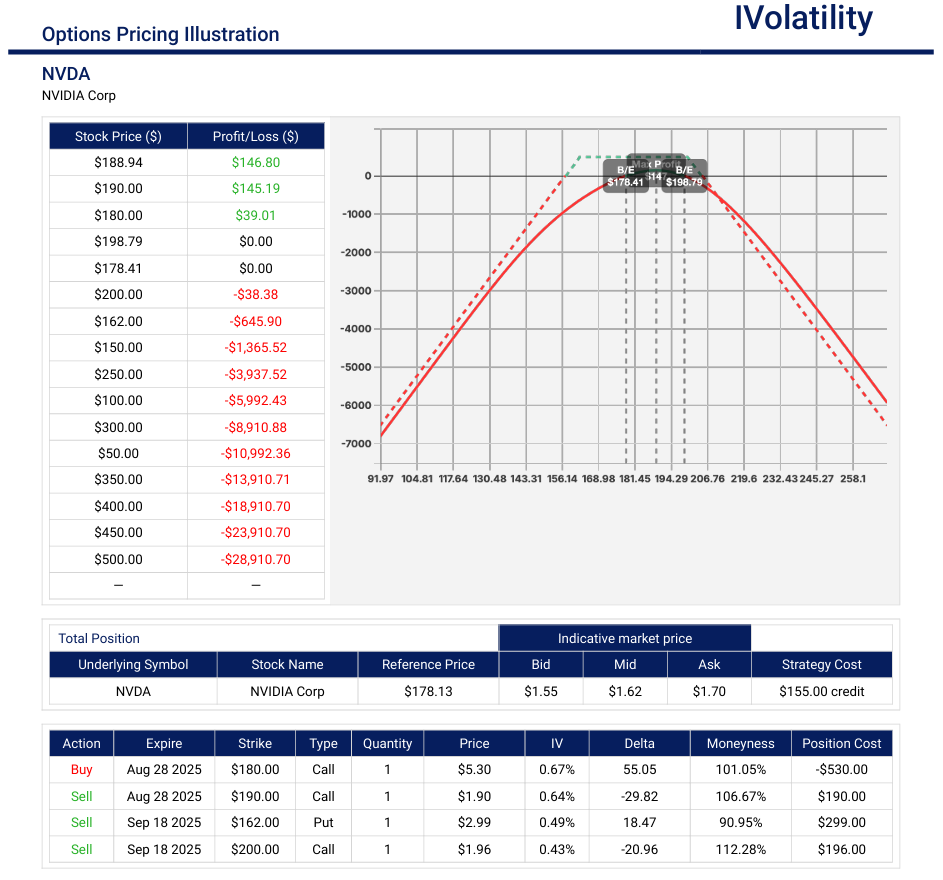Select the $188.94 stock price cell
Image resolution: width=943 pixels, height=880 pixels.
[x=118, y=162]
